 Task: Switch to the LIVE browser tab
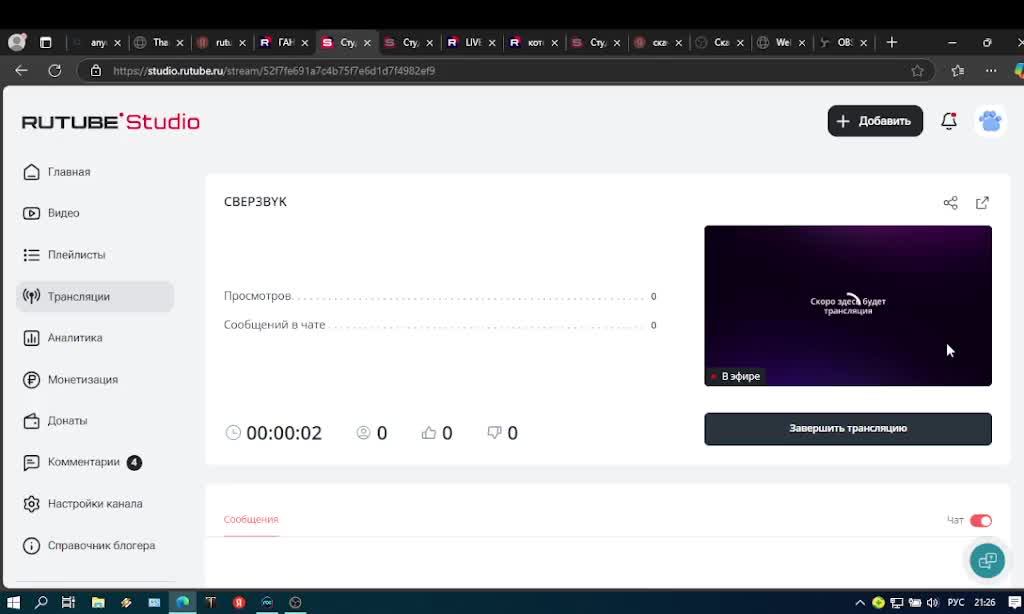472,42
